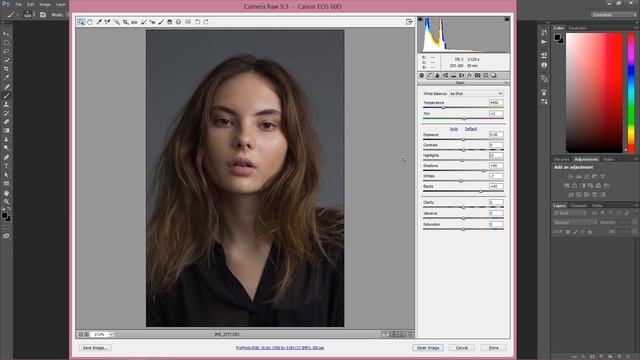Open the Essentials workspace dropdown in Photoshop
Screen dimensions: 640x360
[x=613, y=15]
